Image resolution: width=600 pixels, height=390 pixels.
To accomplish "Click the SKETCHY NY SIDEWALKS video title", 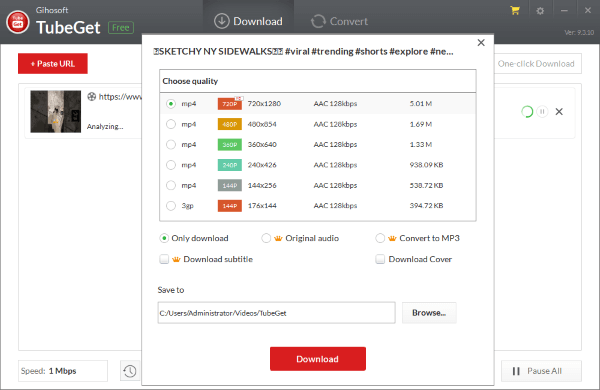I will click(x=303, y=52).
